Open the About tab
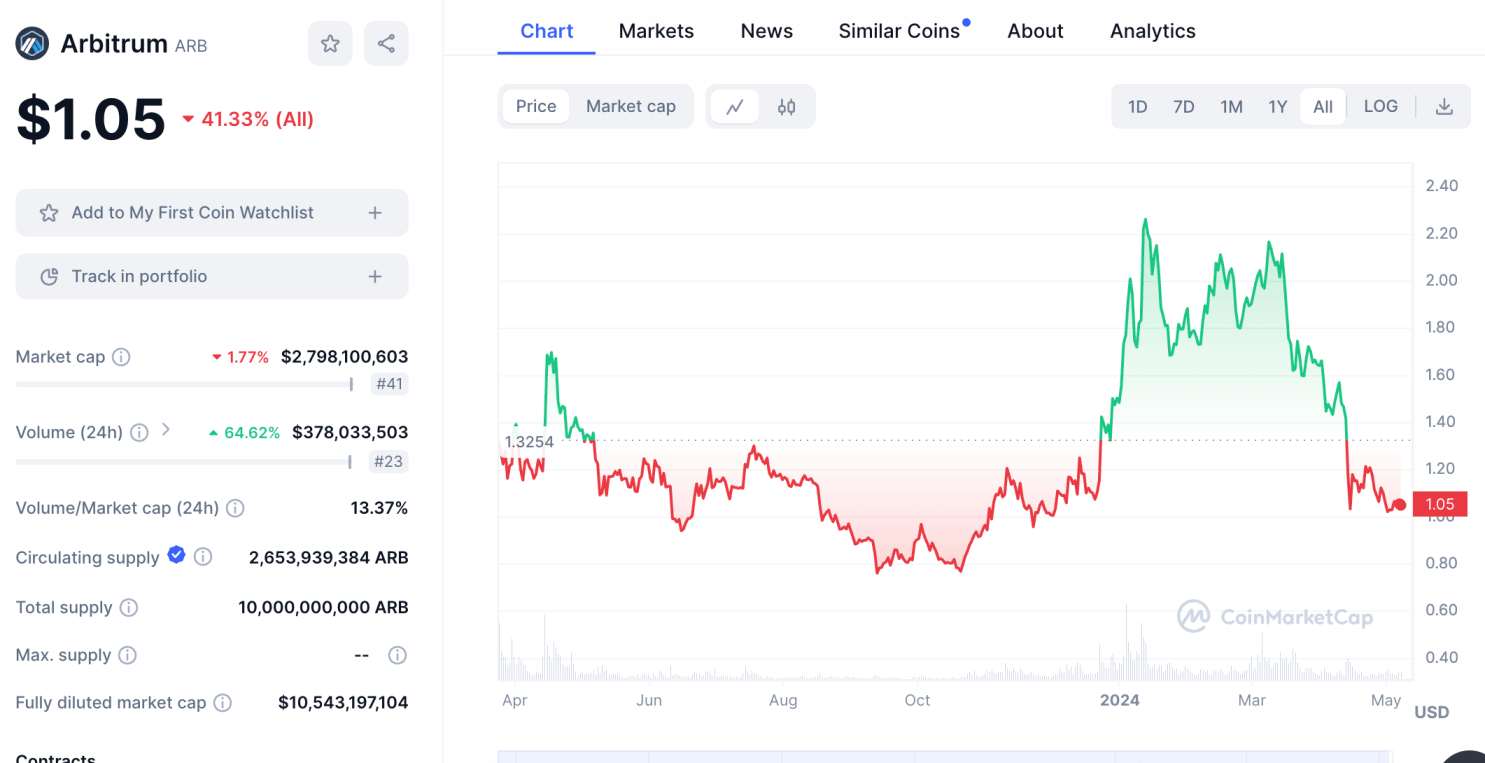 pos(1035,31)
